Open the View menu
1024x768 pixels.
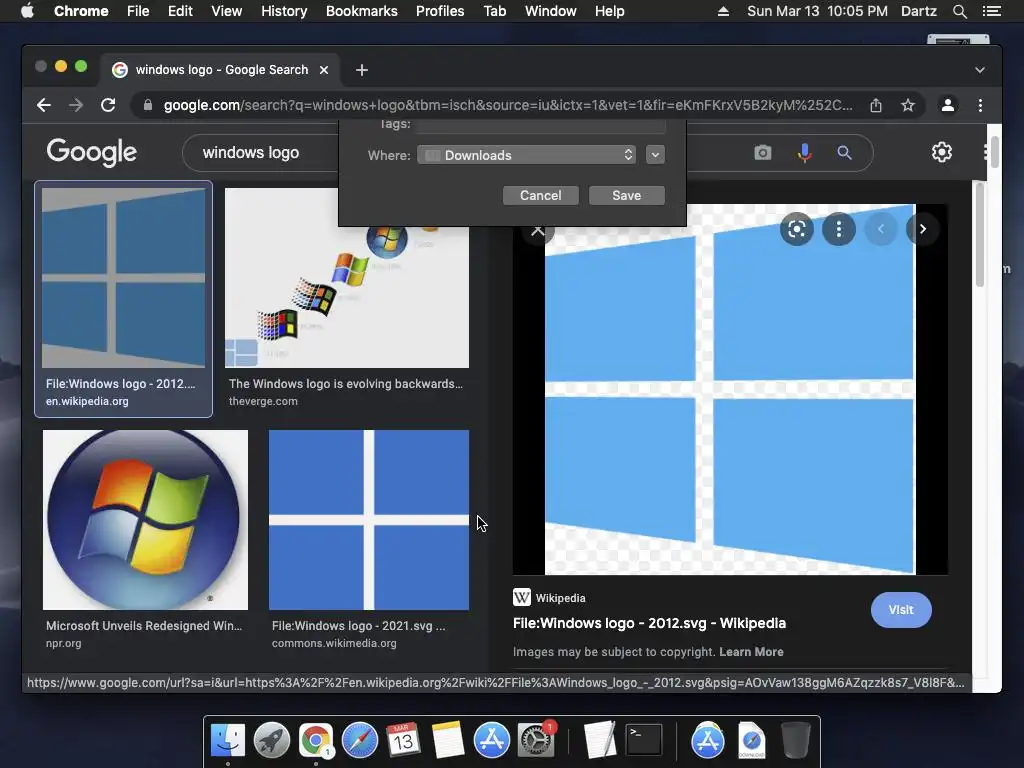227,11
